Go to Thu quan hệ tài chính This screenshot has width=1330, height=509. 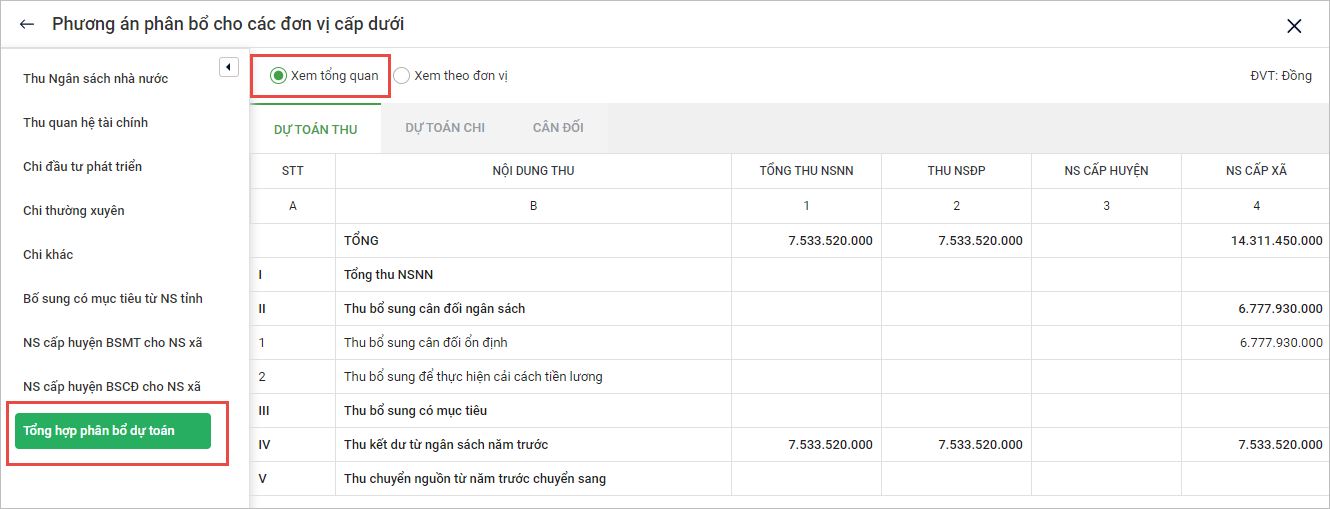86,123
